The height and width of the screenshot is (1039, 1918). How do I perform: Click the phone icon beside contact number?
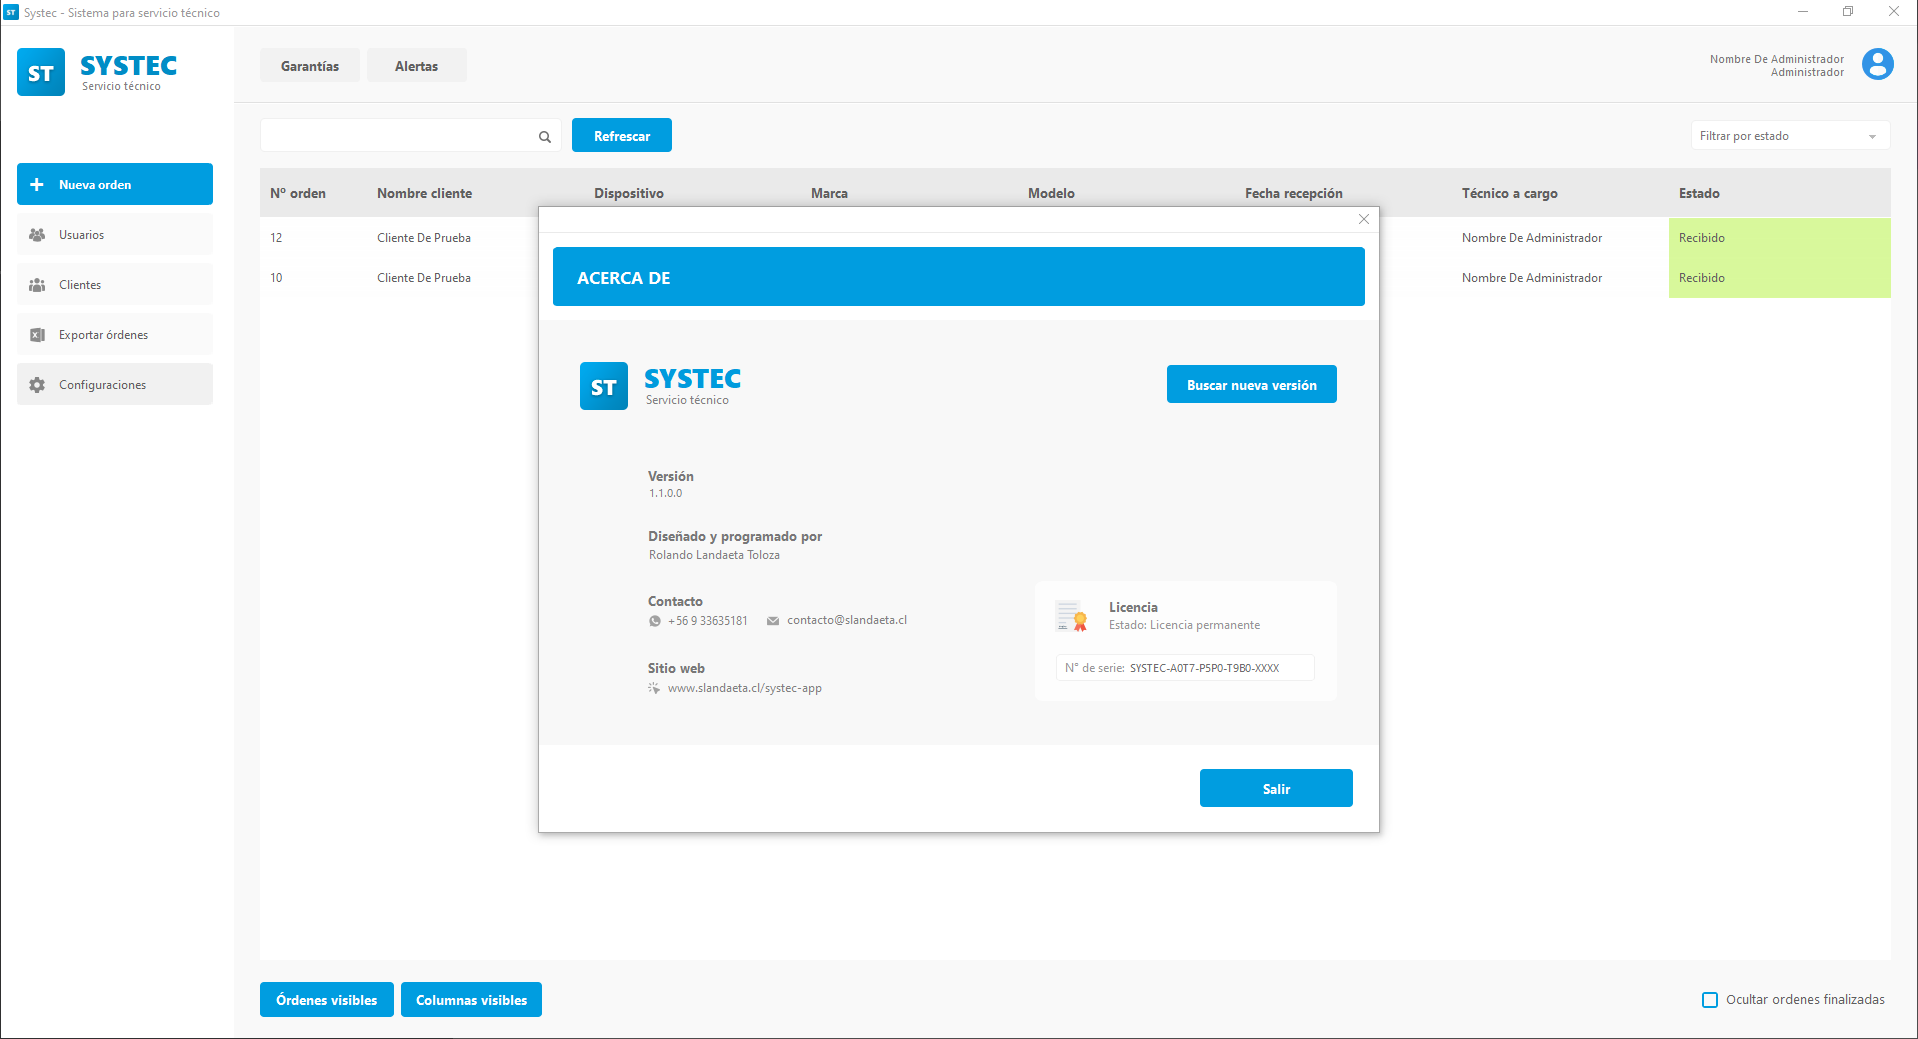coord(655,621)
